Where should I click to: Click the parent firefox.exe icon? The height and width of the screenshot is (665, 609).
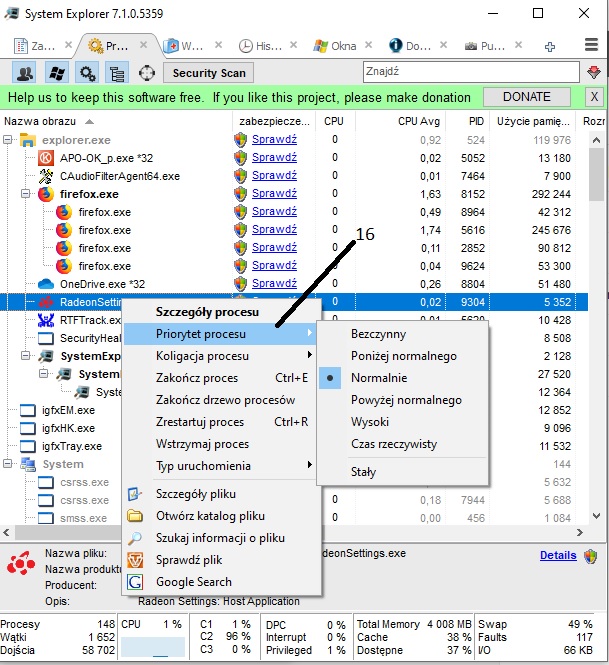46,194
